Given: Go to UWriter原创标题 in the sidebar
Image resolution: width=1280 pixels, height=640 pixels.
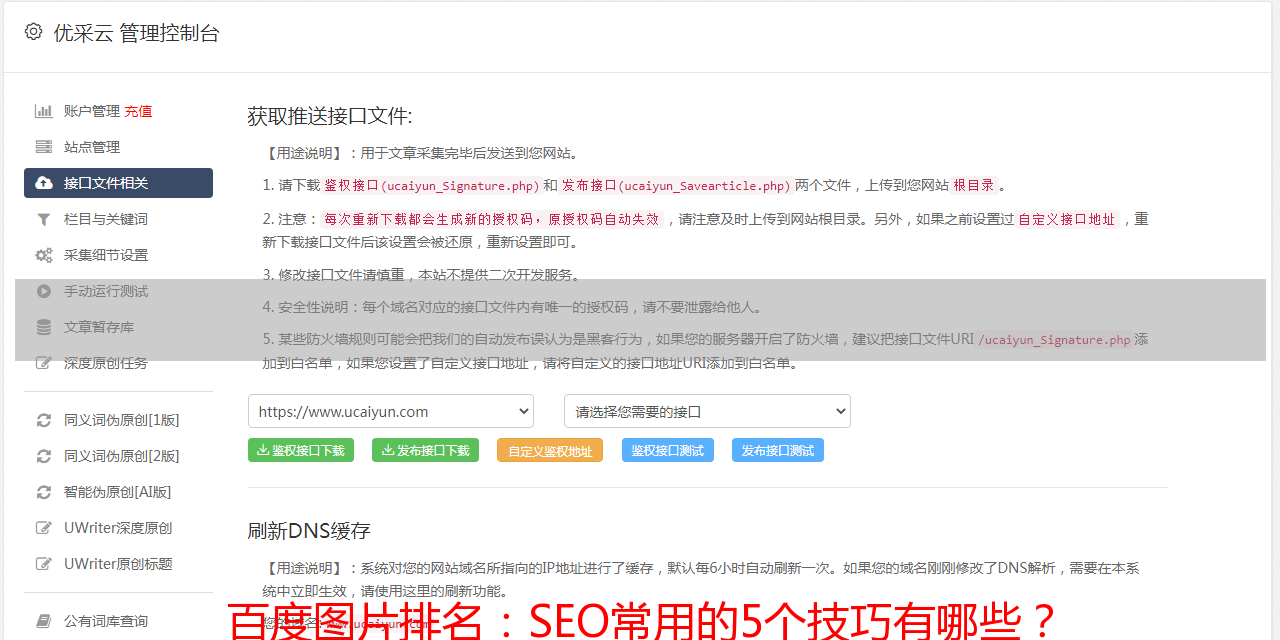Looking at the screenshot, I should pyautogui.click(x=118, y=564).
